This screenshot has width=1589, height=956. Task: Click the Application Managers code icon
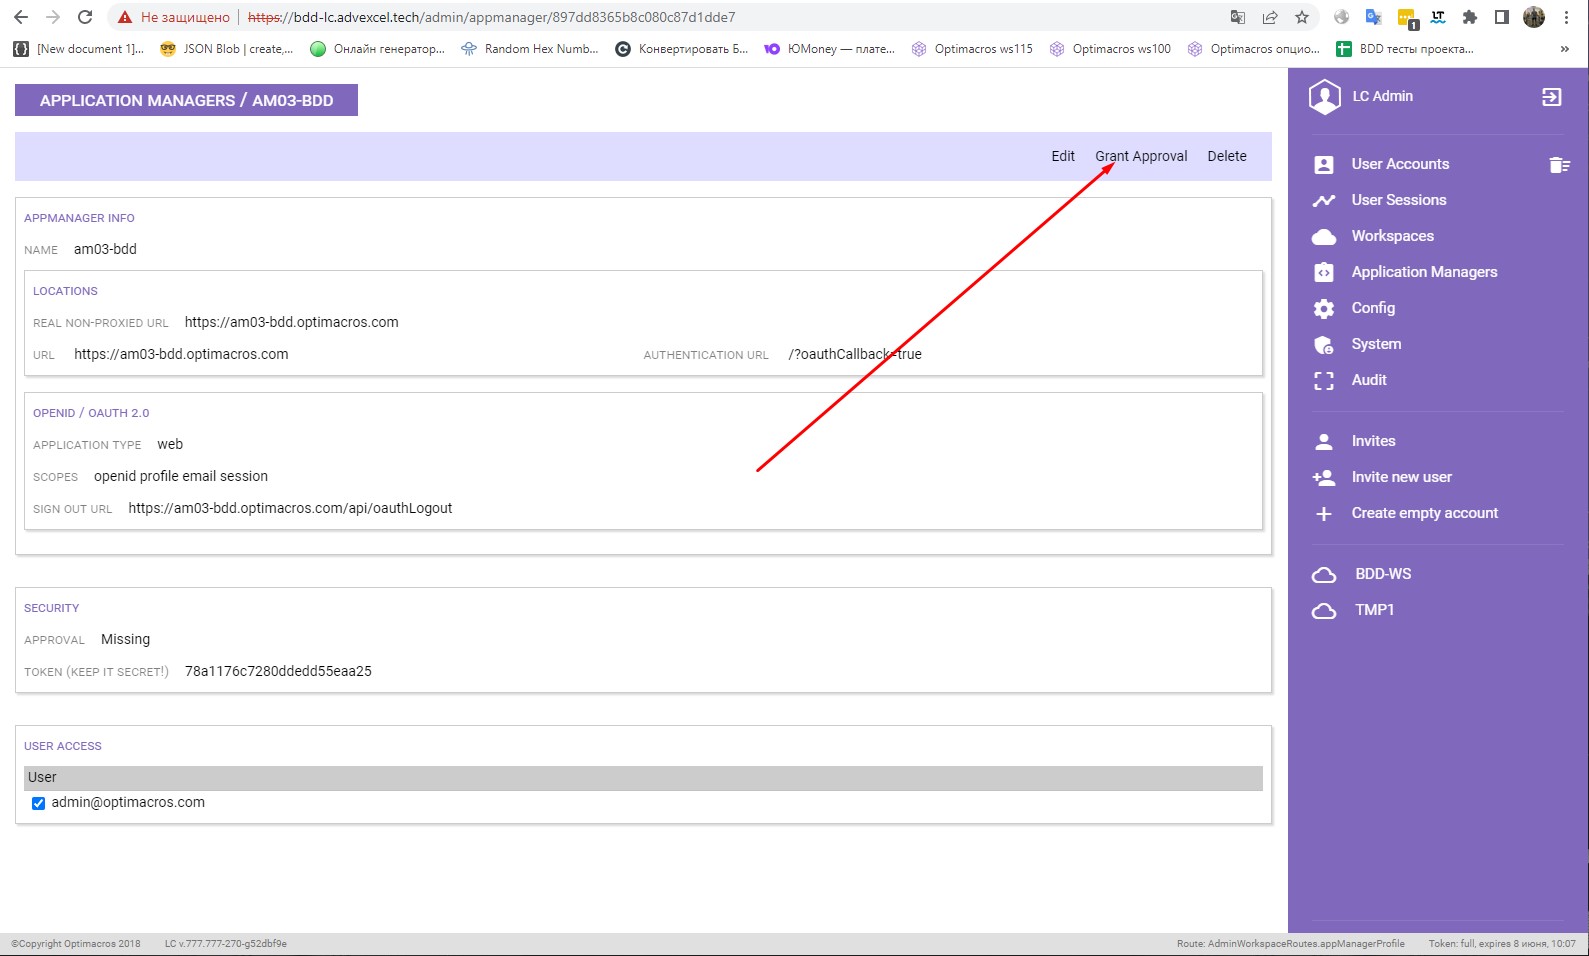(1324, 272)
